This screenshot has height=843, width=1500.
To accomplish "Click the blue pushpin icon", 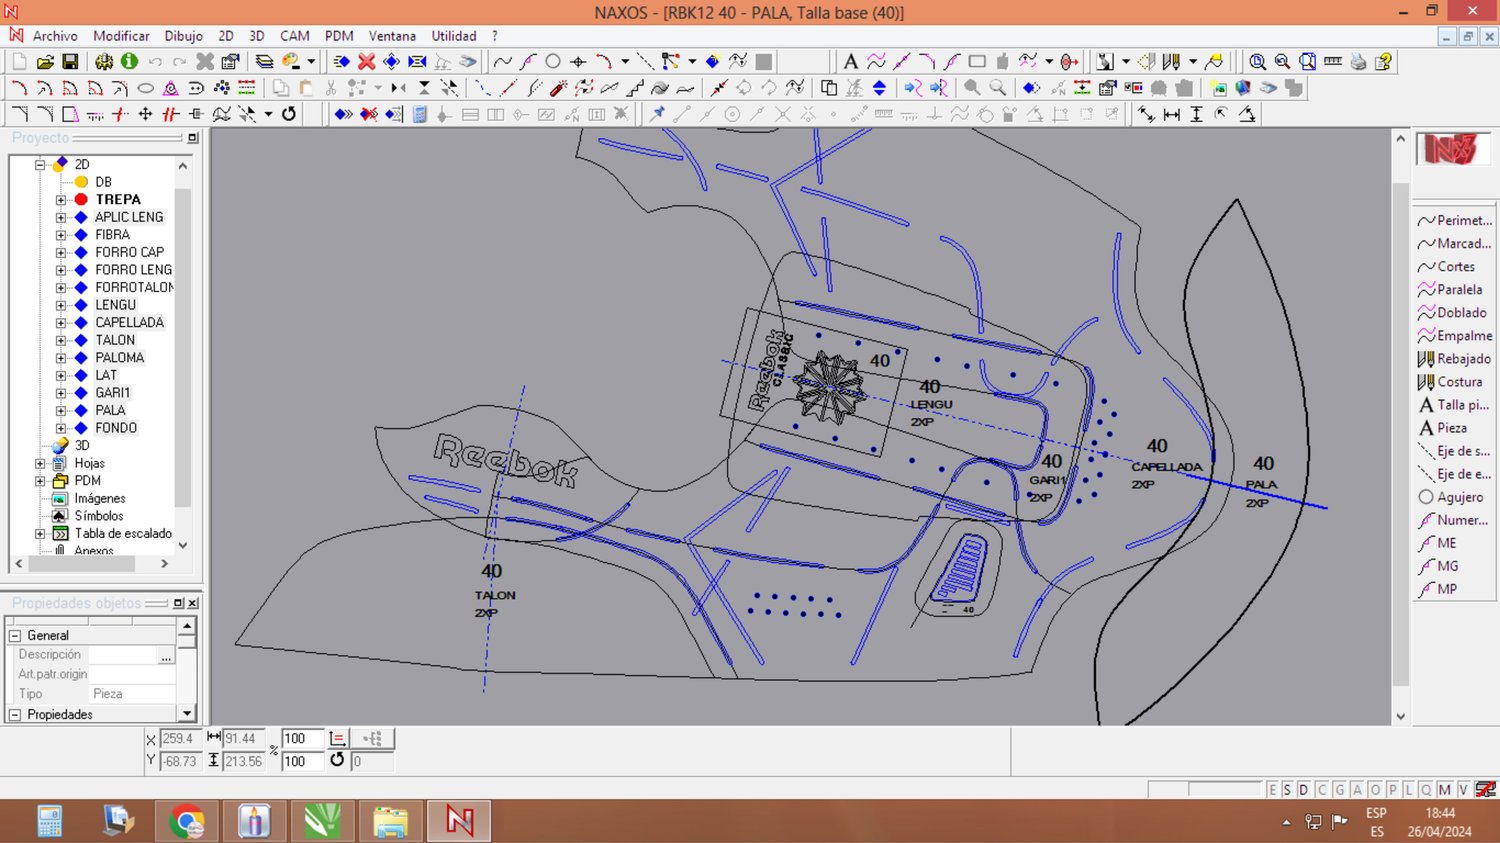I will (657, 114).
